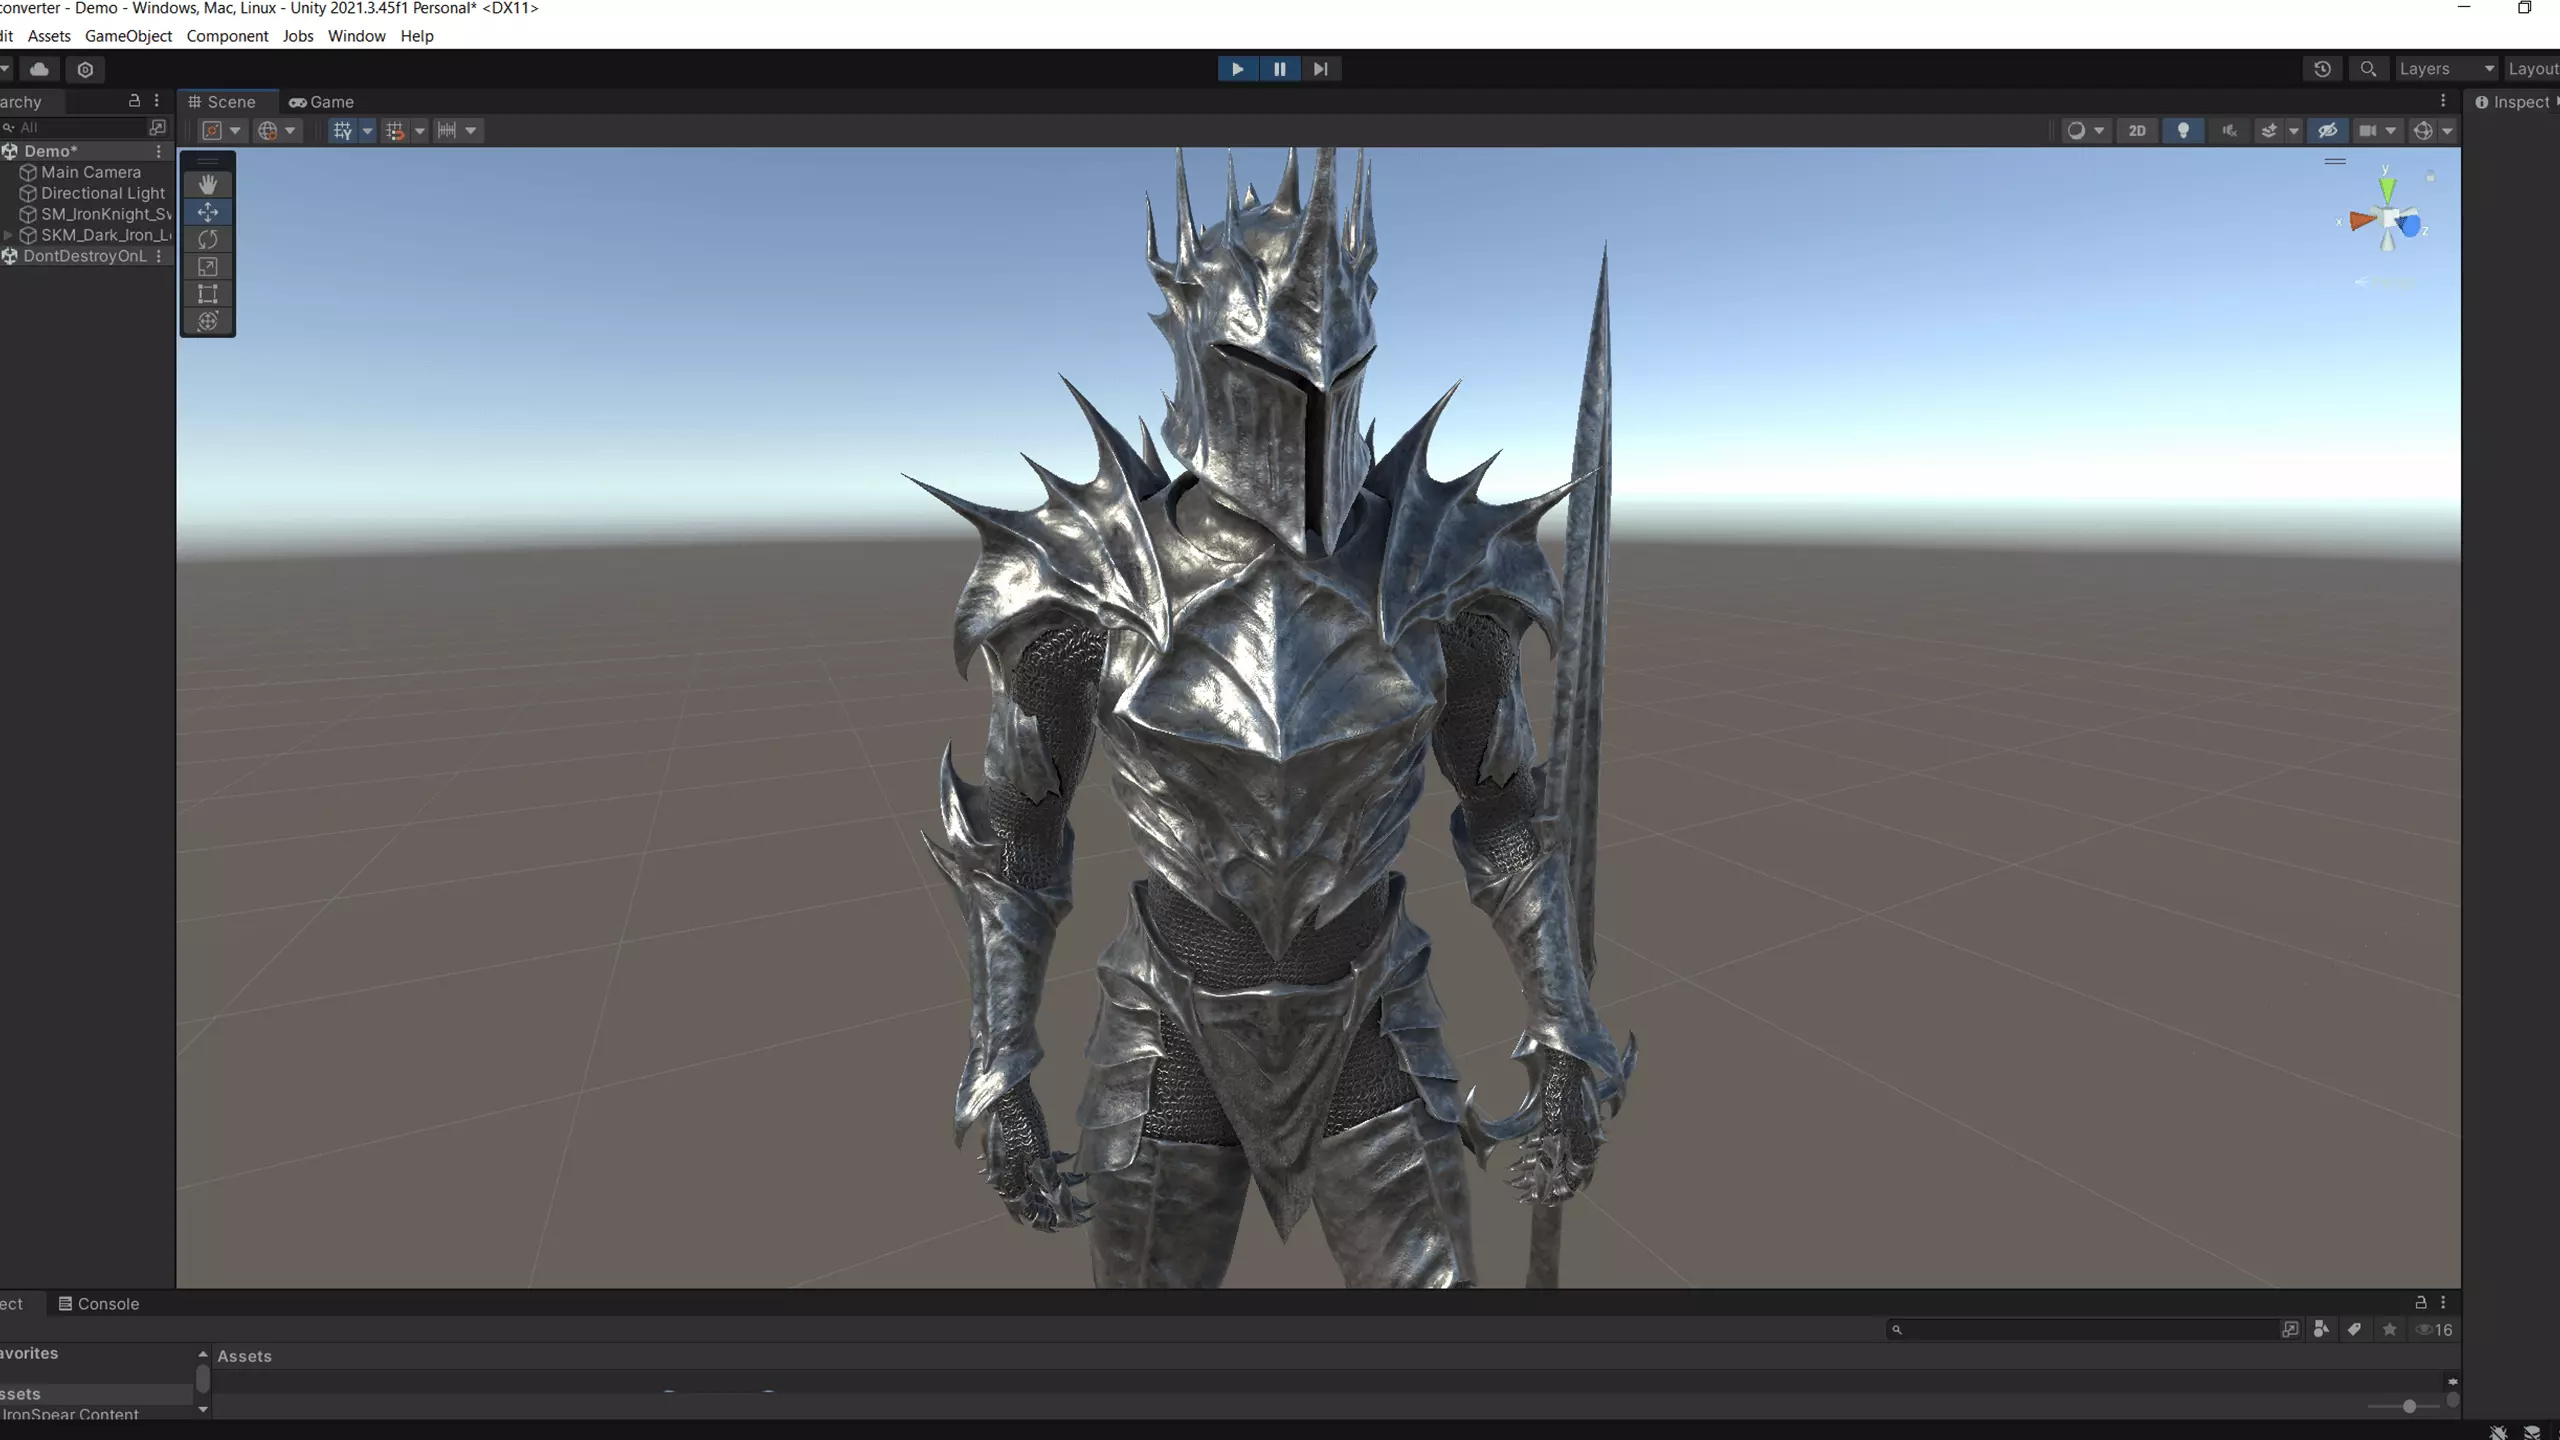Viewport: 2560px width, 1440px height.
Task: Select the Rotate tool
Action: 208,239
